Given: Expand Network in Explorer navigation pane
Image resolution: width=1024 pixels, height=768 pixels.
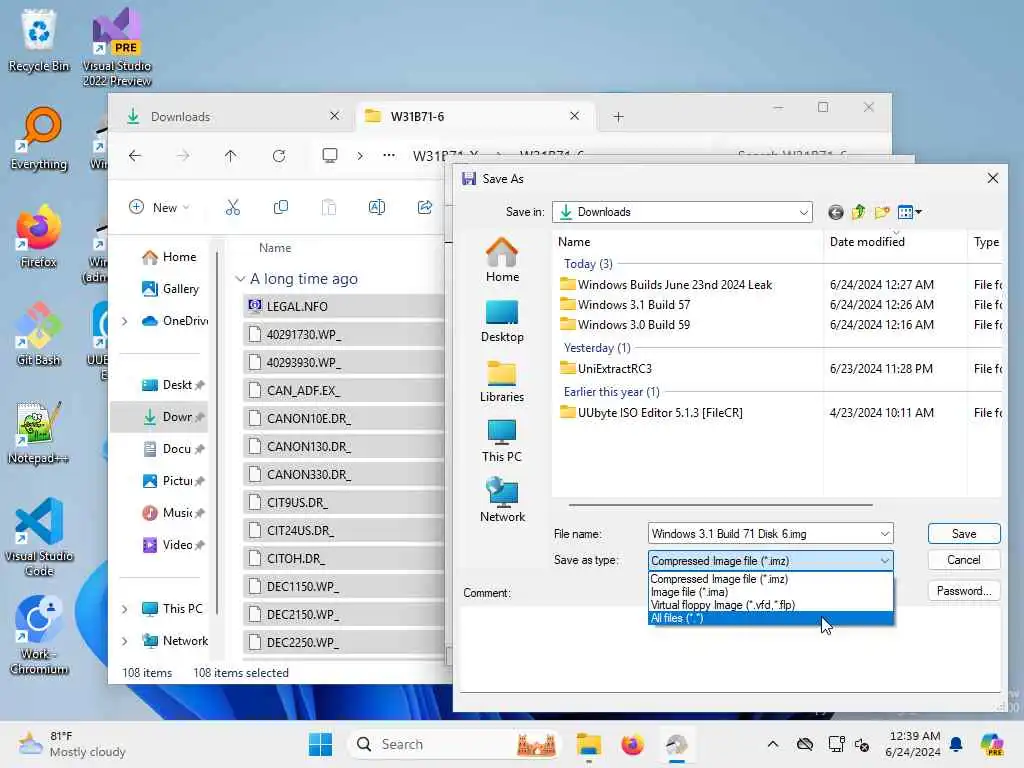Looking at the screenshot, I should 124,641.
